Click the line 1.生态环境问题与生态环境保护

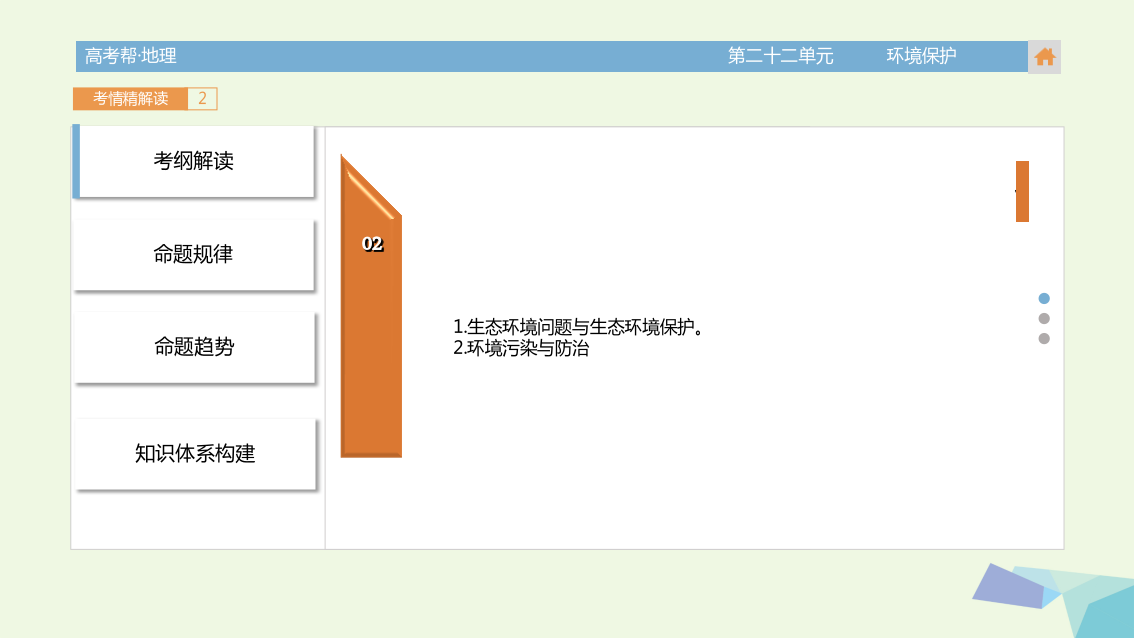(578, 327)
